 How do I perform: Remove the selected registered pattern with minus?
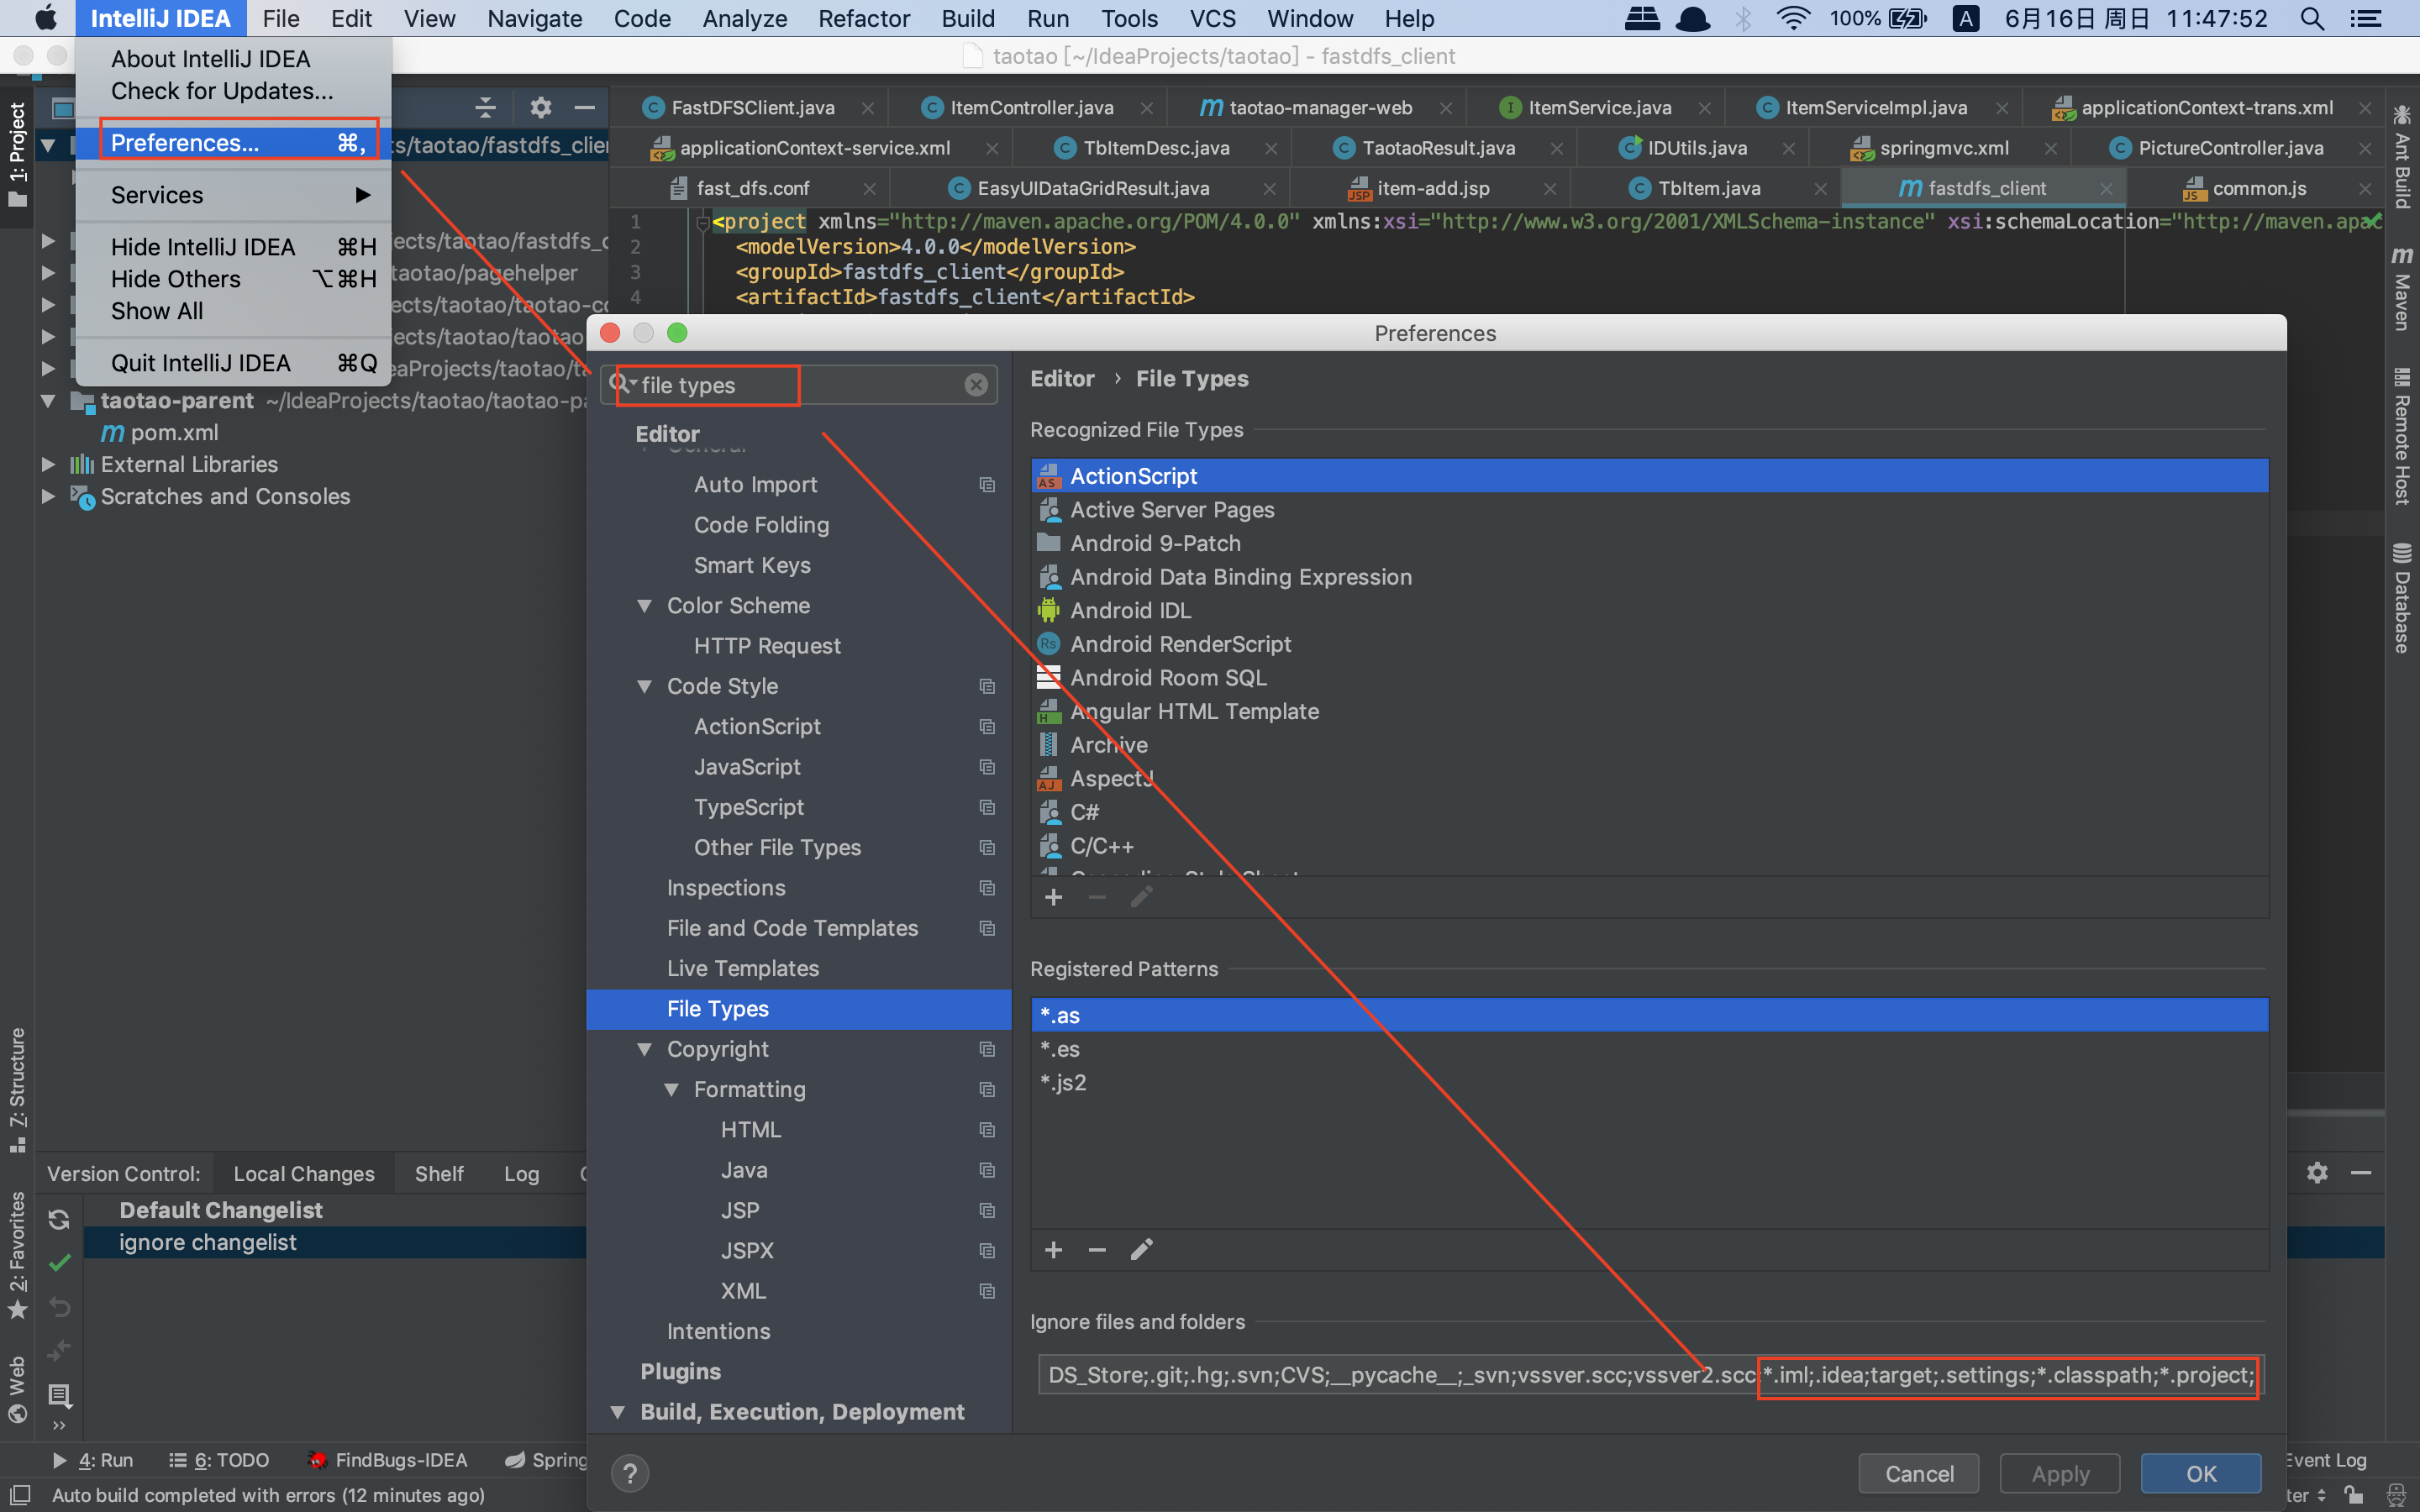1097,1250
